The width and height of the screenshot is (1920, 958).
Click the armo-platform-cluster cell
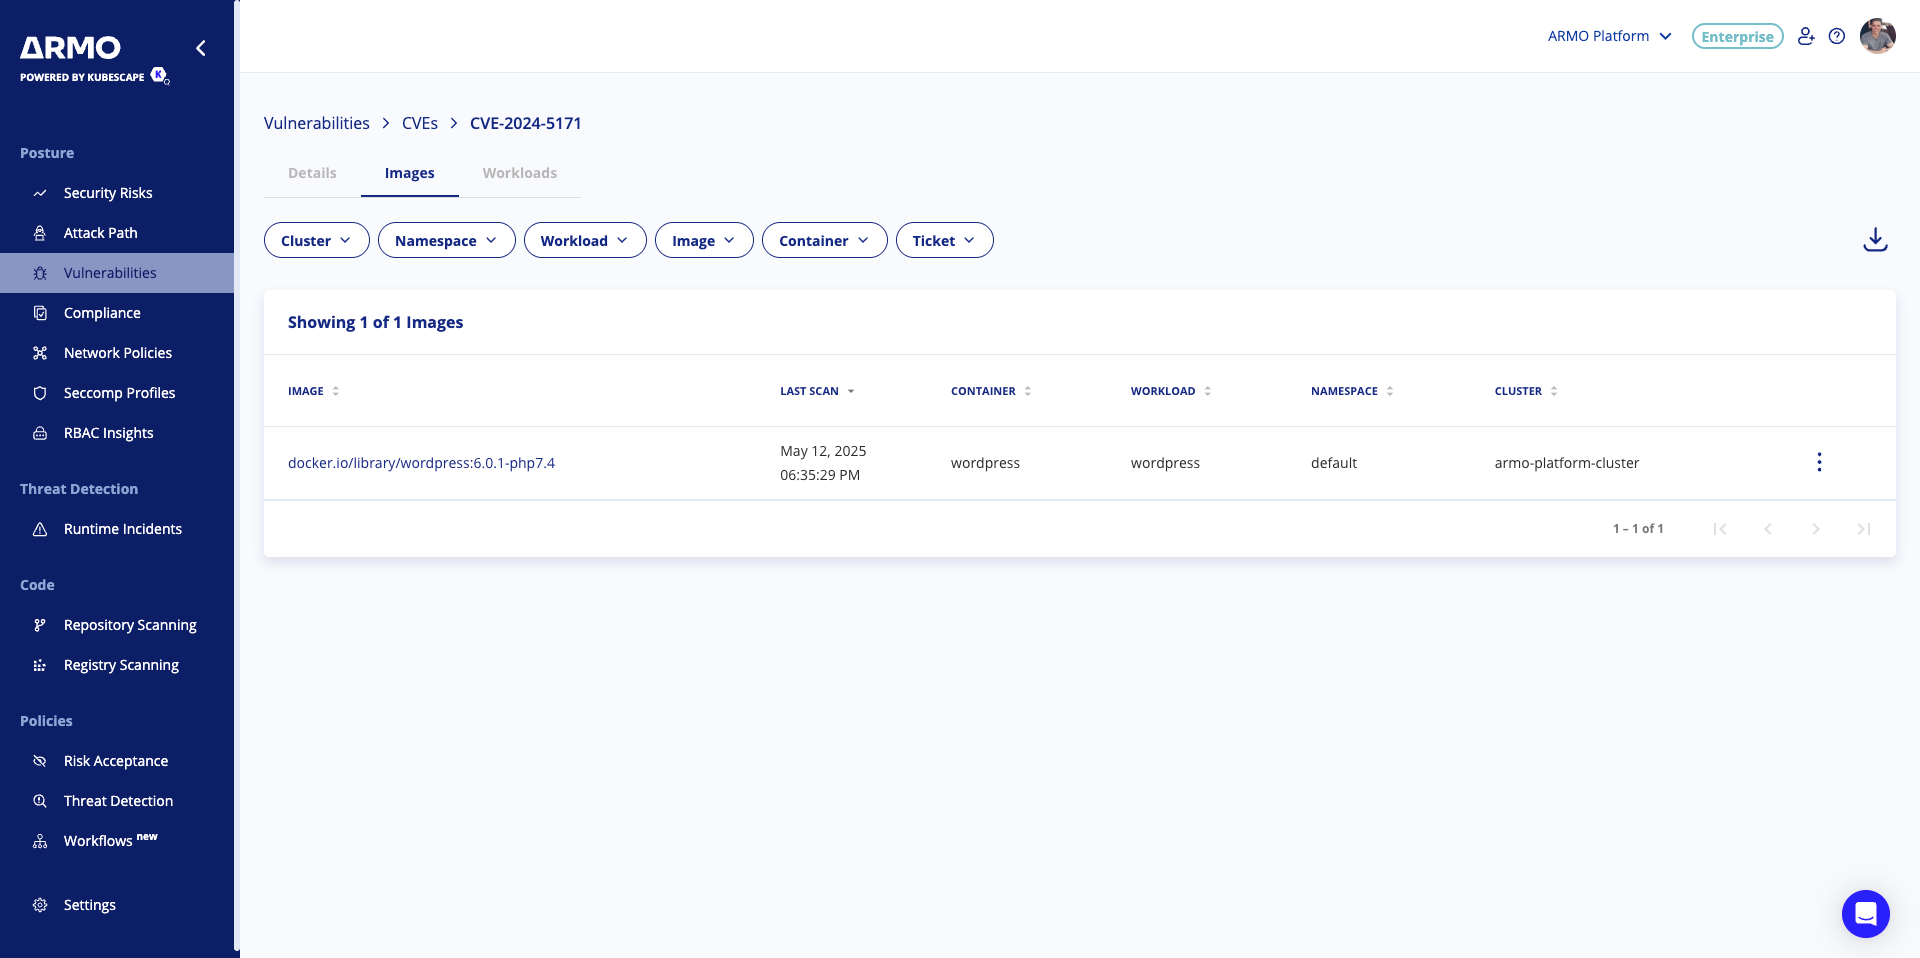pos(1567,463)
